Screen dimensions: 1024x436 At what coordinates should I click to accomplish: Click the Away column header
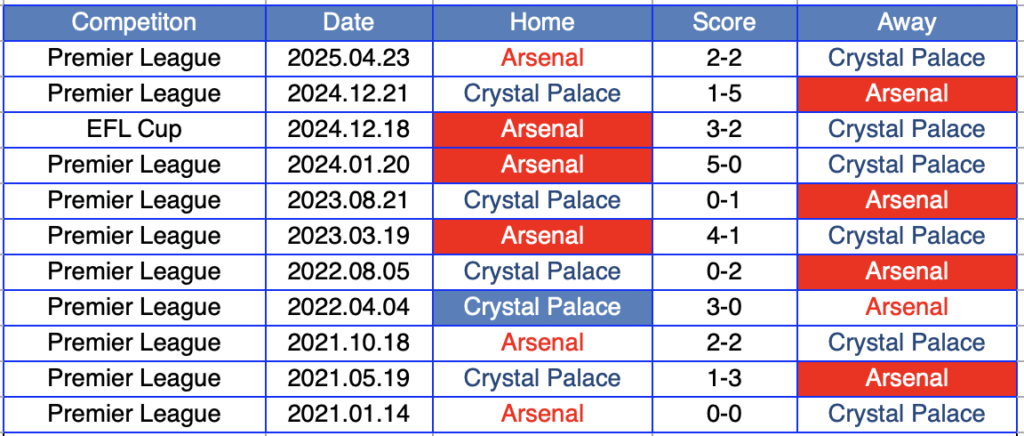pos(906,22)
